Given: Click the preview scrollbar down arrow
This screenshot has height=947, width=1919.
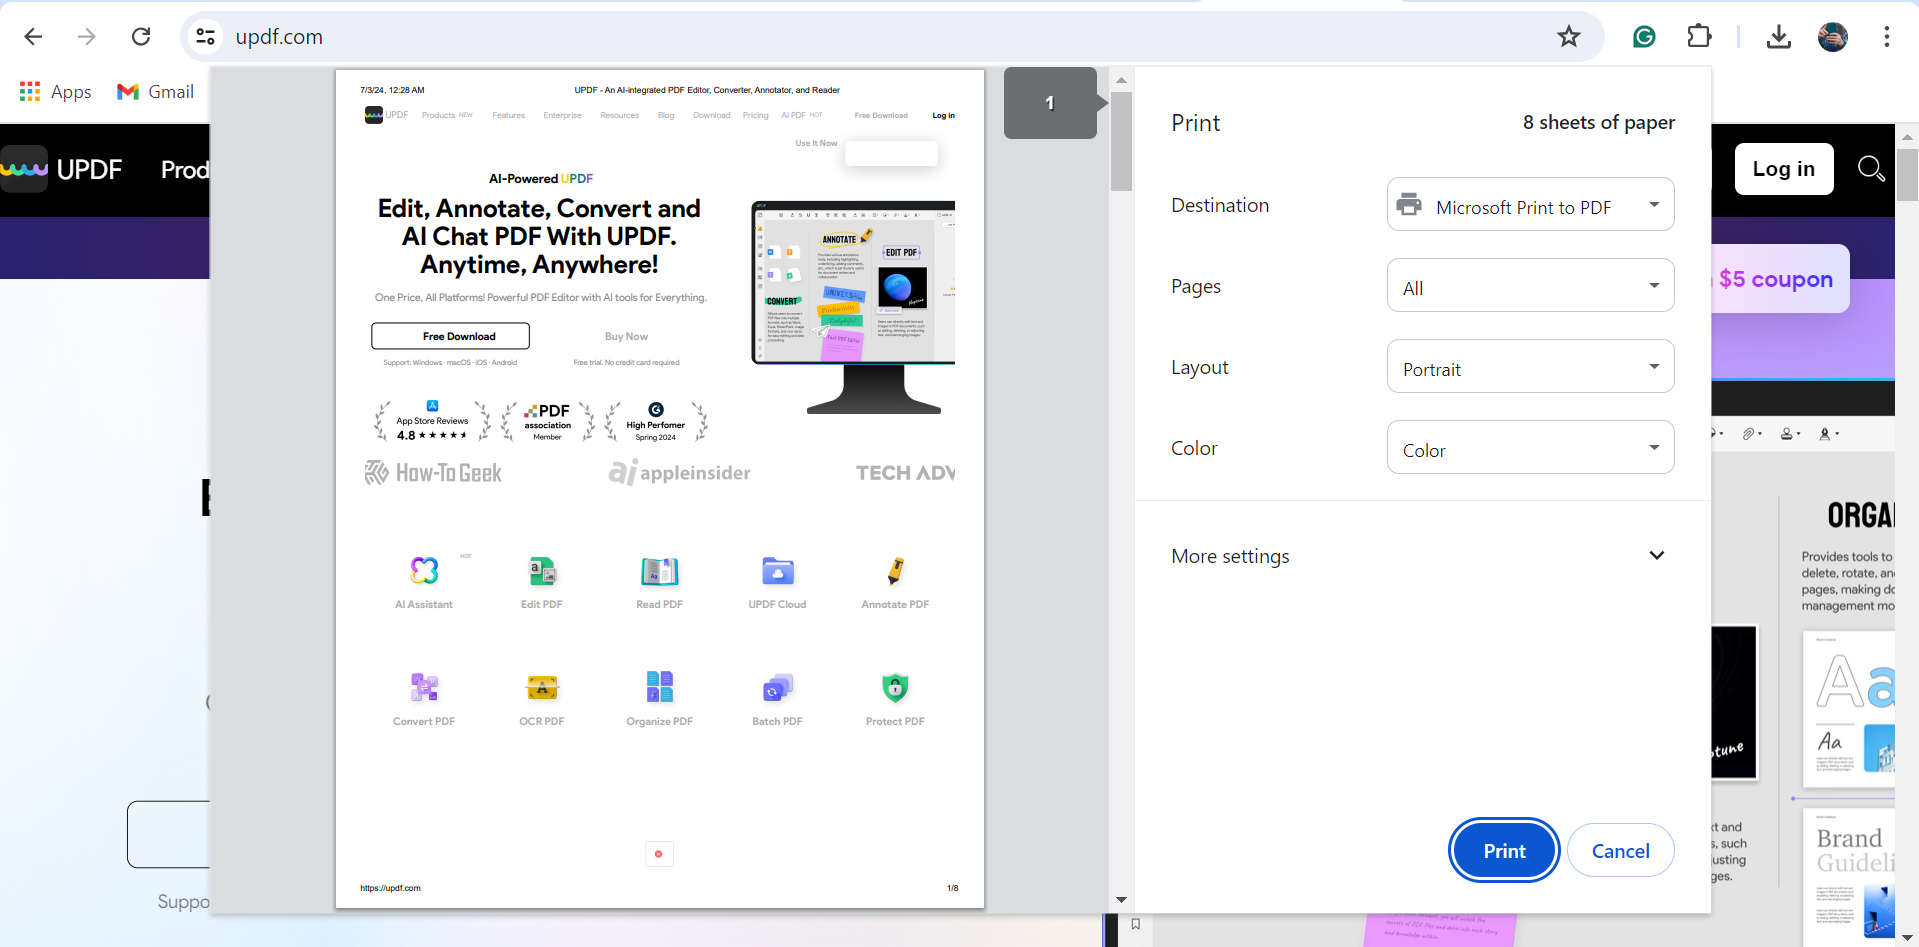Looking at the screenshot, I should (1121, 900).
